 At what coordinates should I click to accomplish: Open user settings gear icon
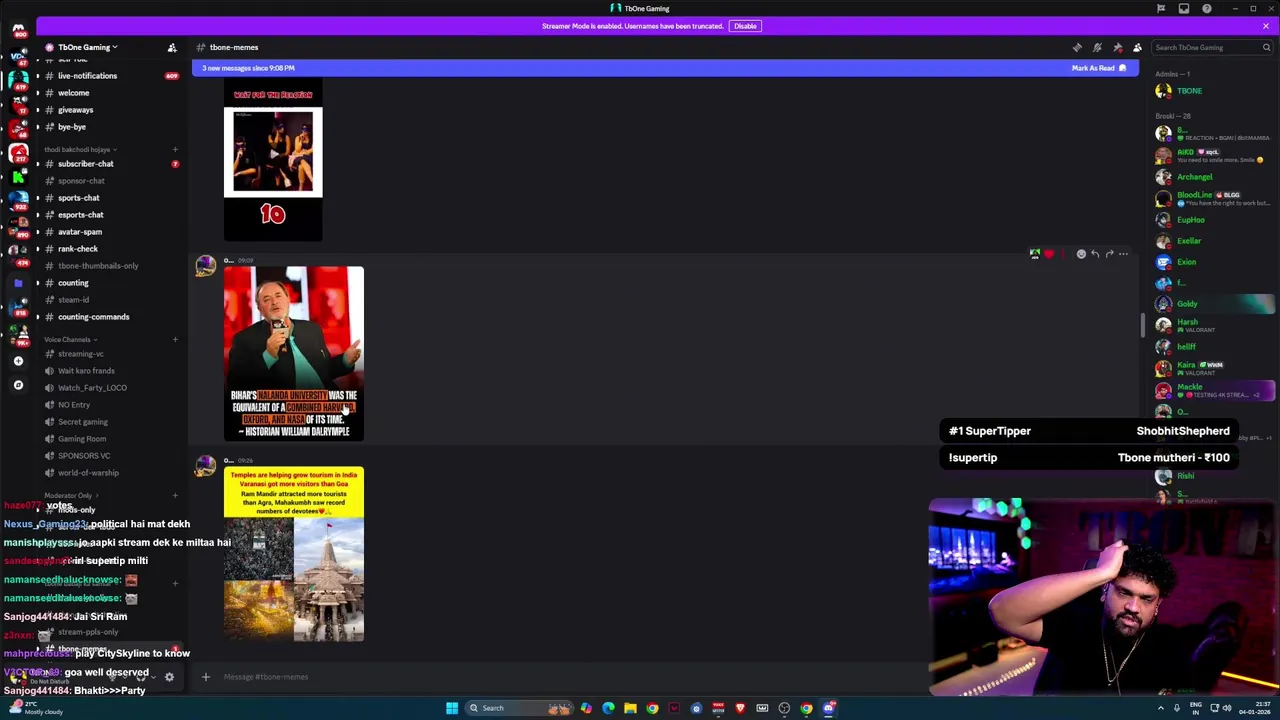(169, 678)
